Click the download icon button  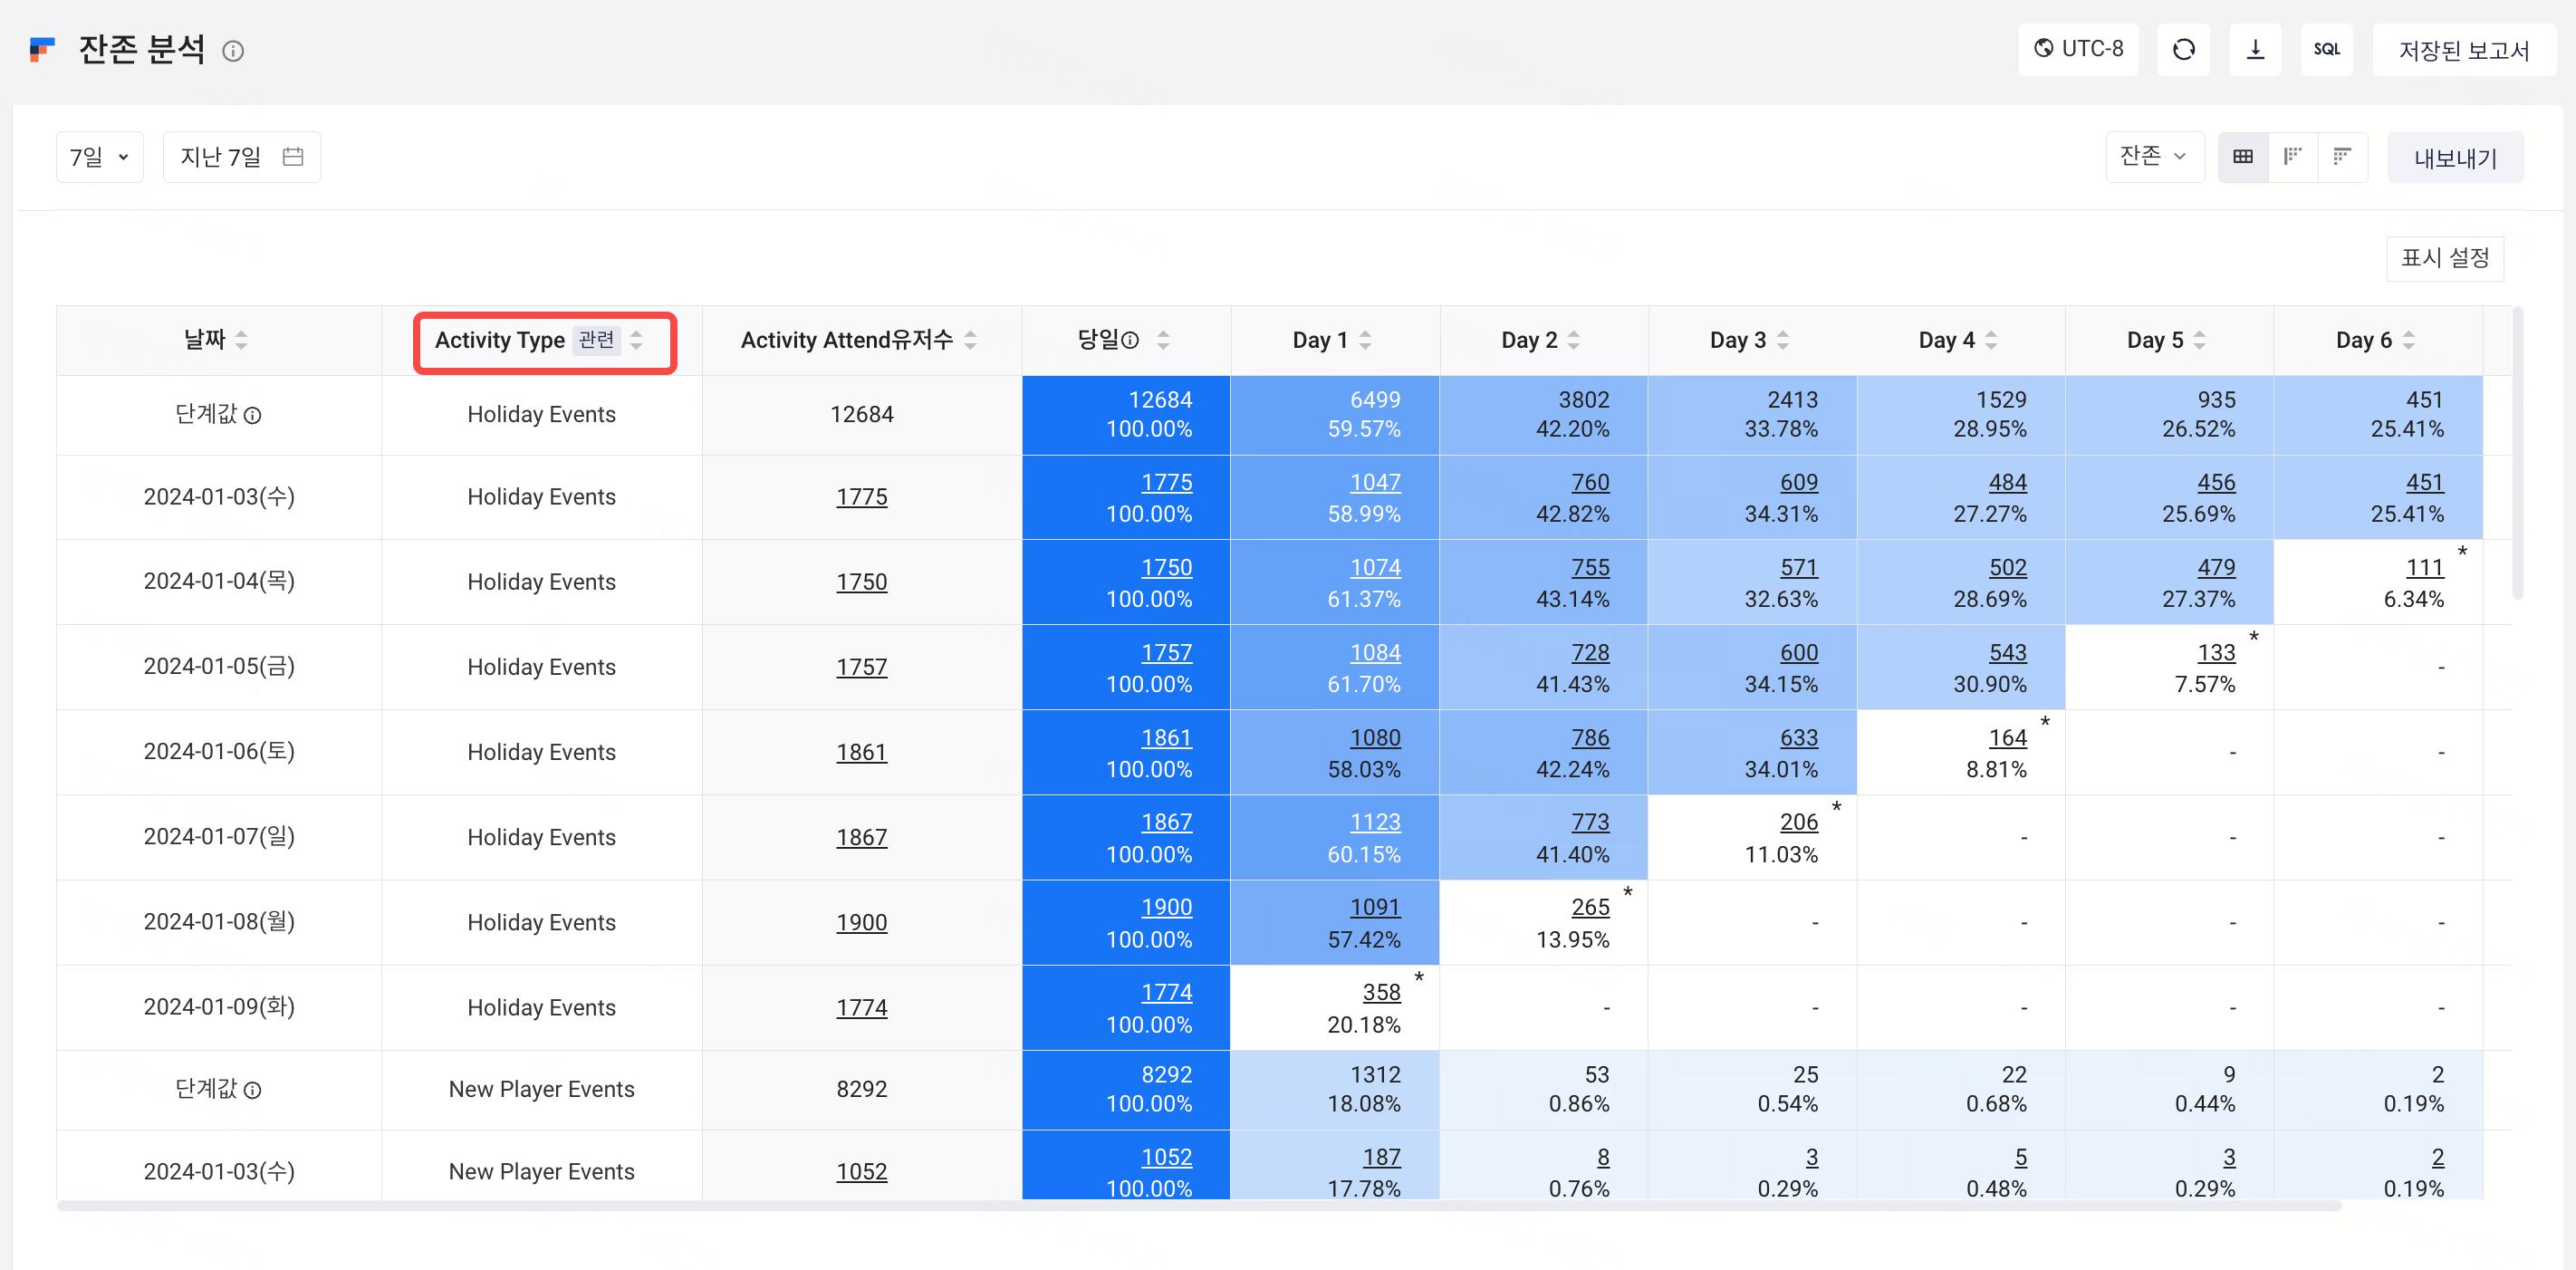tap(2255, 49)
